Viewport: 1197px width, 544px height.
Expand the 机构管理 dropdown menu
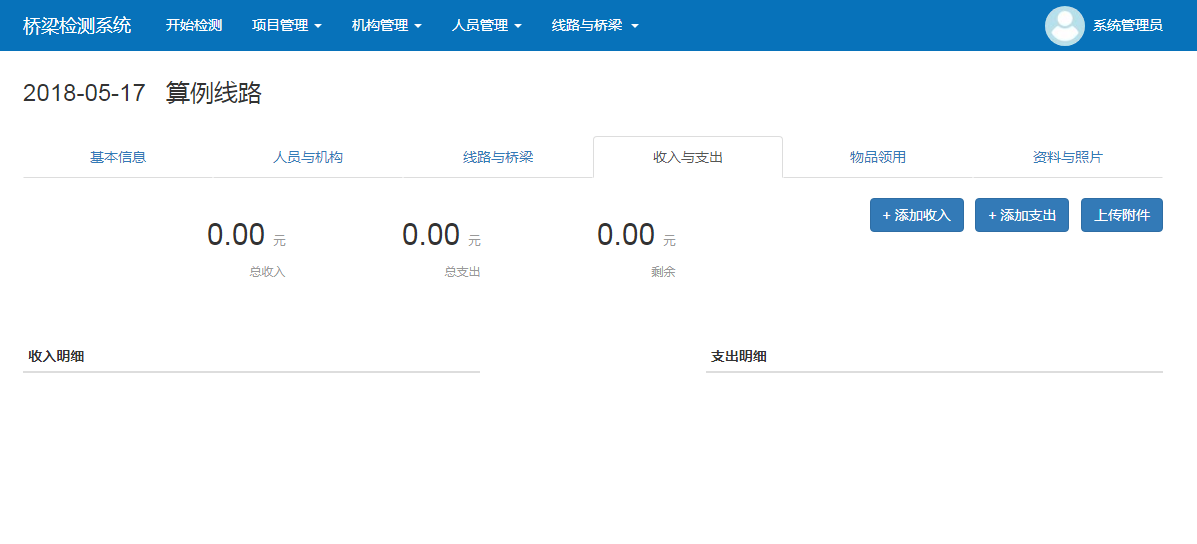click(386, 26)
